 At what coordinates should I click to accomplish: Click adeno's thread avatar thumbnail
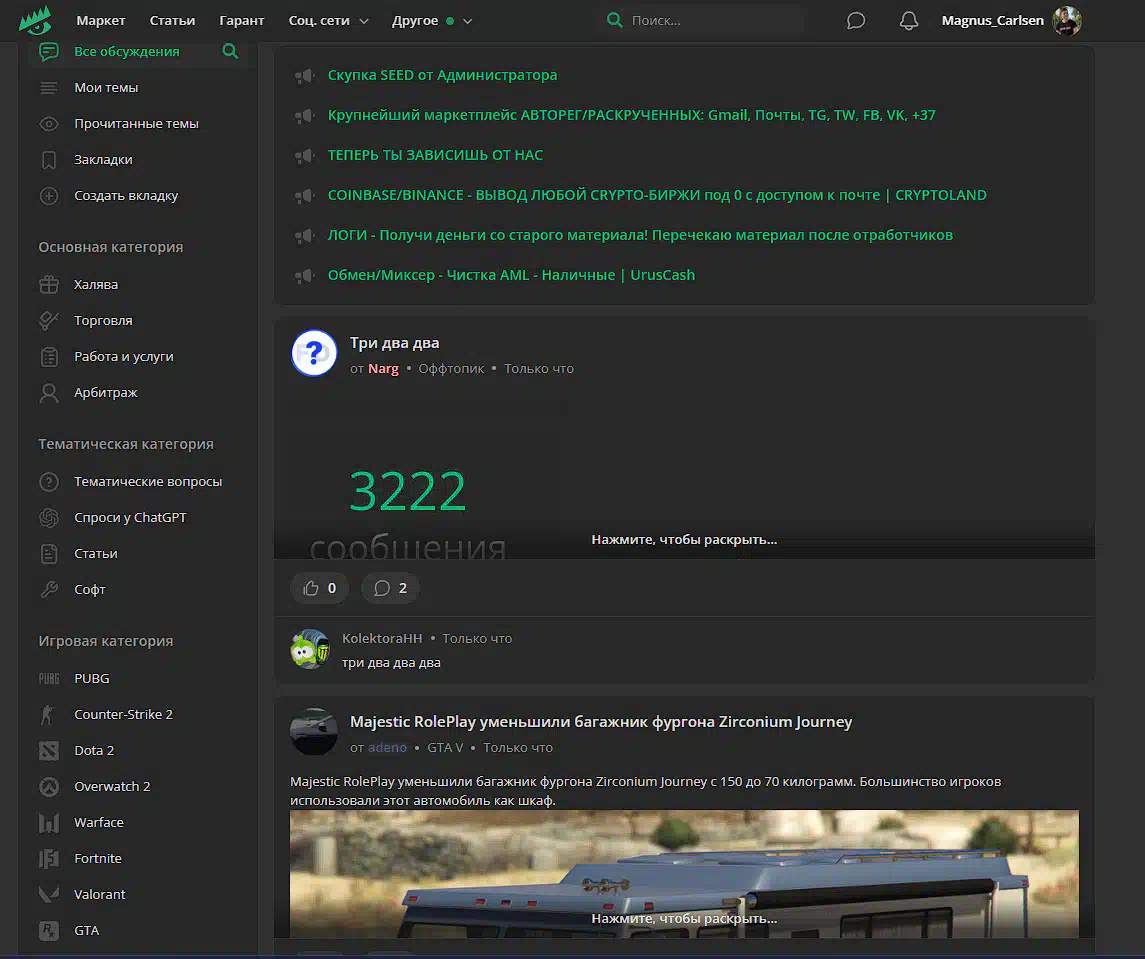(314, 731)
